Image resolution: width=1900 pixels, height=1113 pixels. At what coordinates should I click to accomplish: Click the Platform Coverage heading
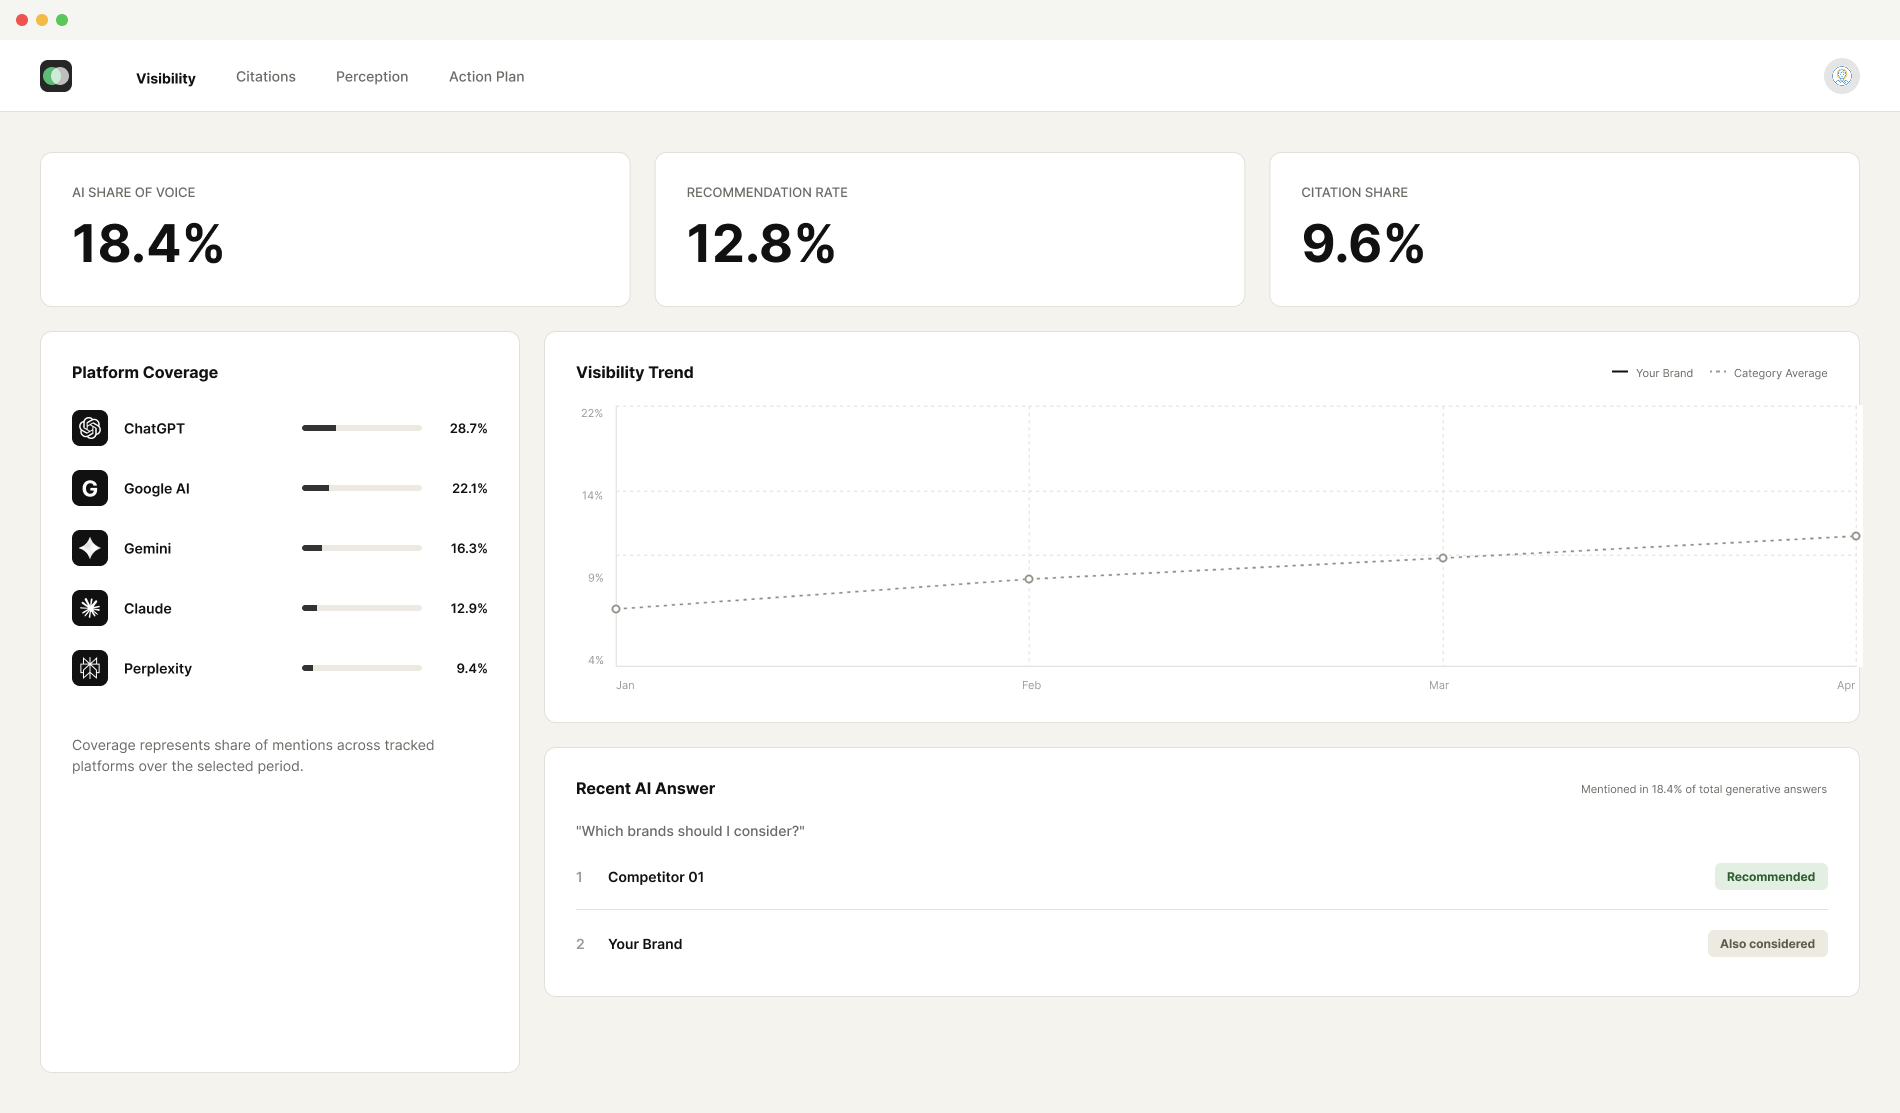click(x=145, y=372)
